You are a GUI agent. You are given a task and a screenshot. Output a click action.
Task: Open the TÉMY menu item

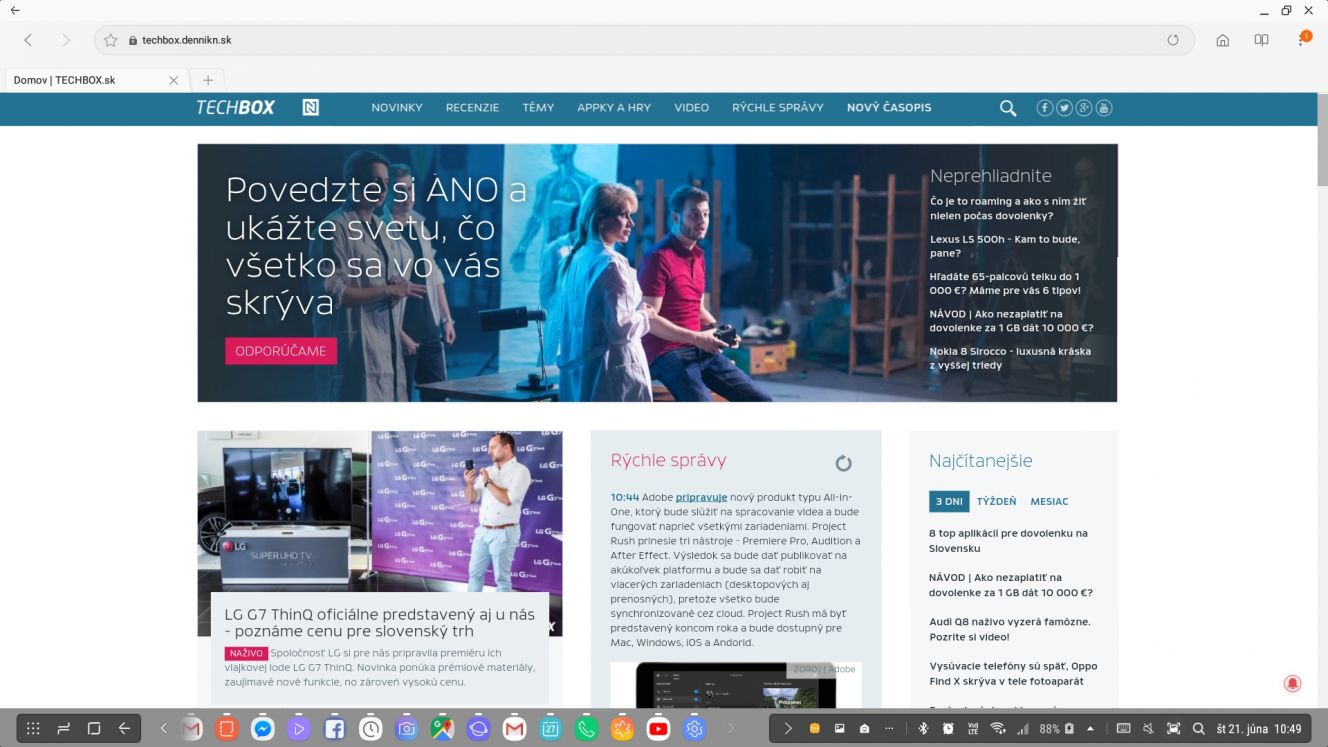click(x=538, y=108)
